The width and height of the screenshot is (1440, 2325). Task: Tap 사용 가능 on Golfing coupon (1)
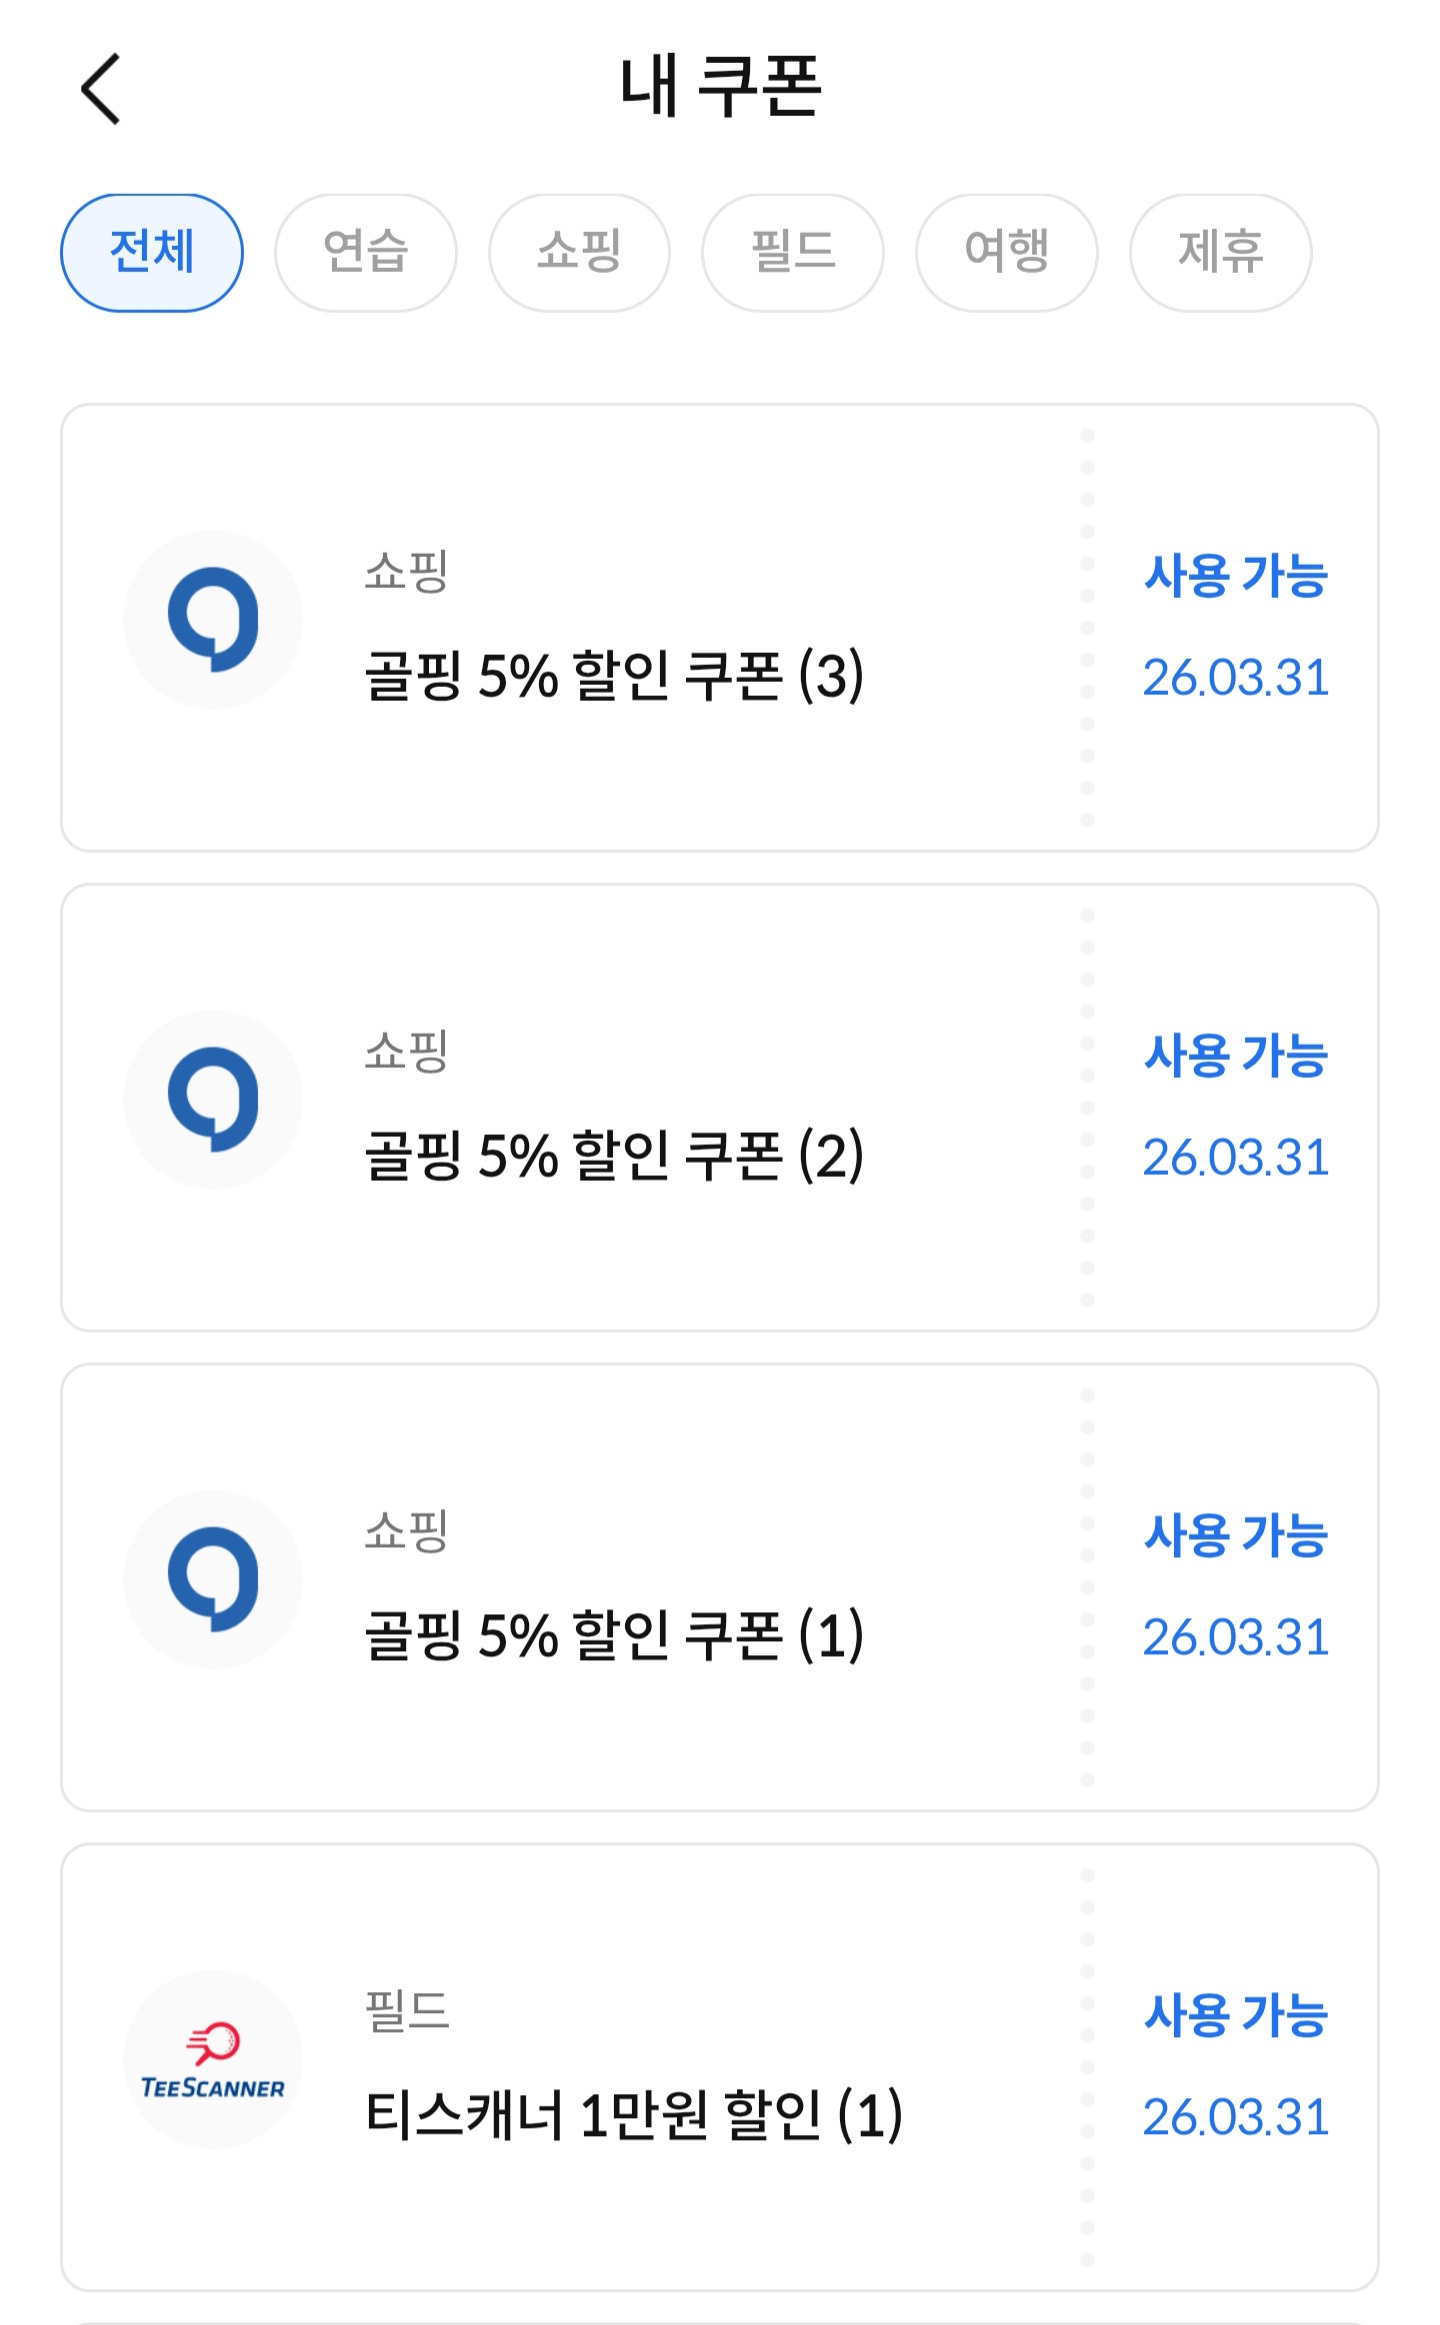click(1236, 1536)
